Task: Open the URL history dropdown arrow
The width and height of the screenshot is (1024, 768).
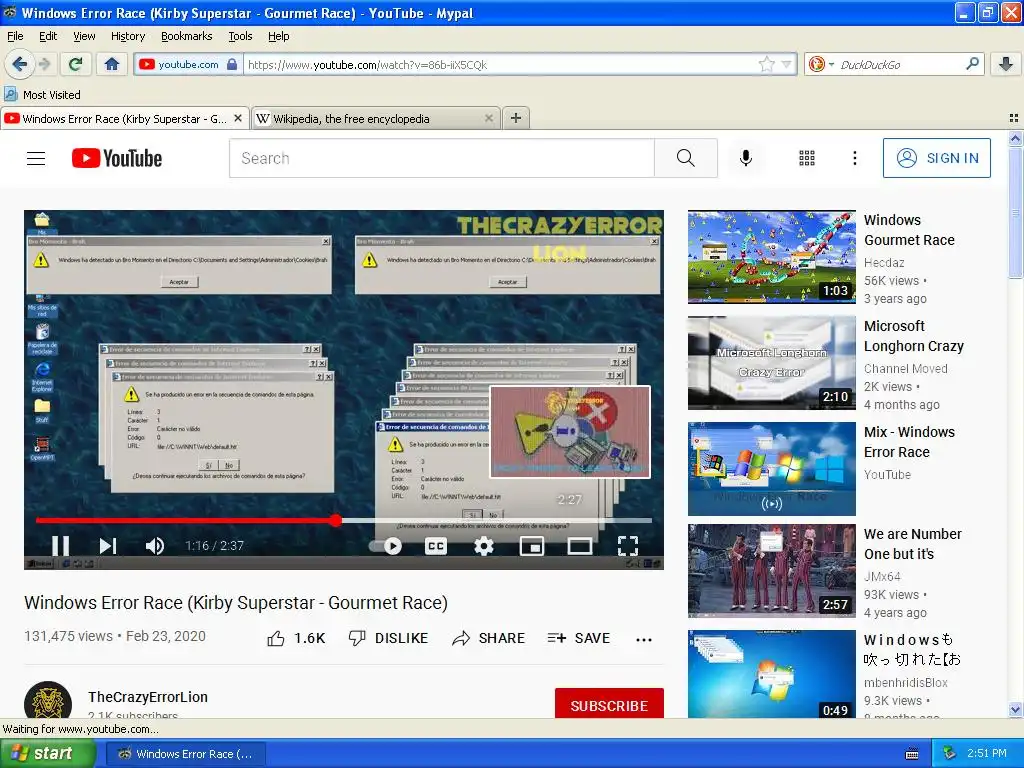Action: tap(786, 64)
